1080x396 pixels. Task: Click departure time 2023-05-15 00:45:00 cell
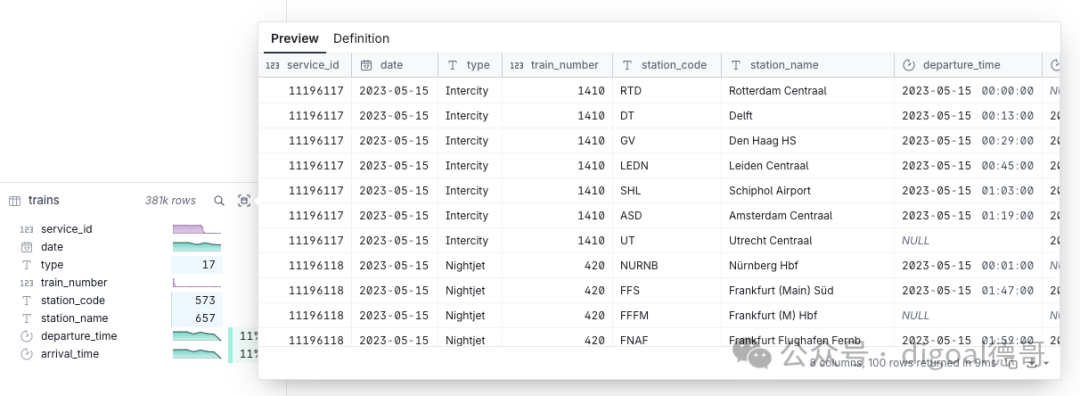click(968, 165)
